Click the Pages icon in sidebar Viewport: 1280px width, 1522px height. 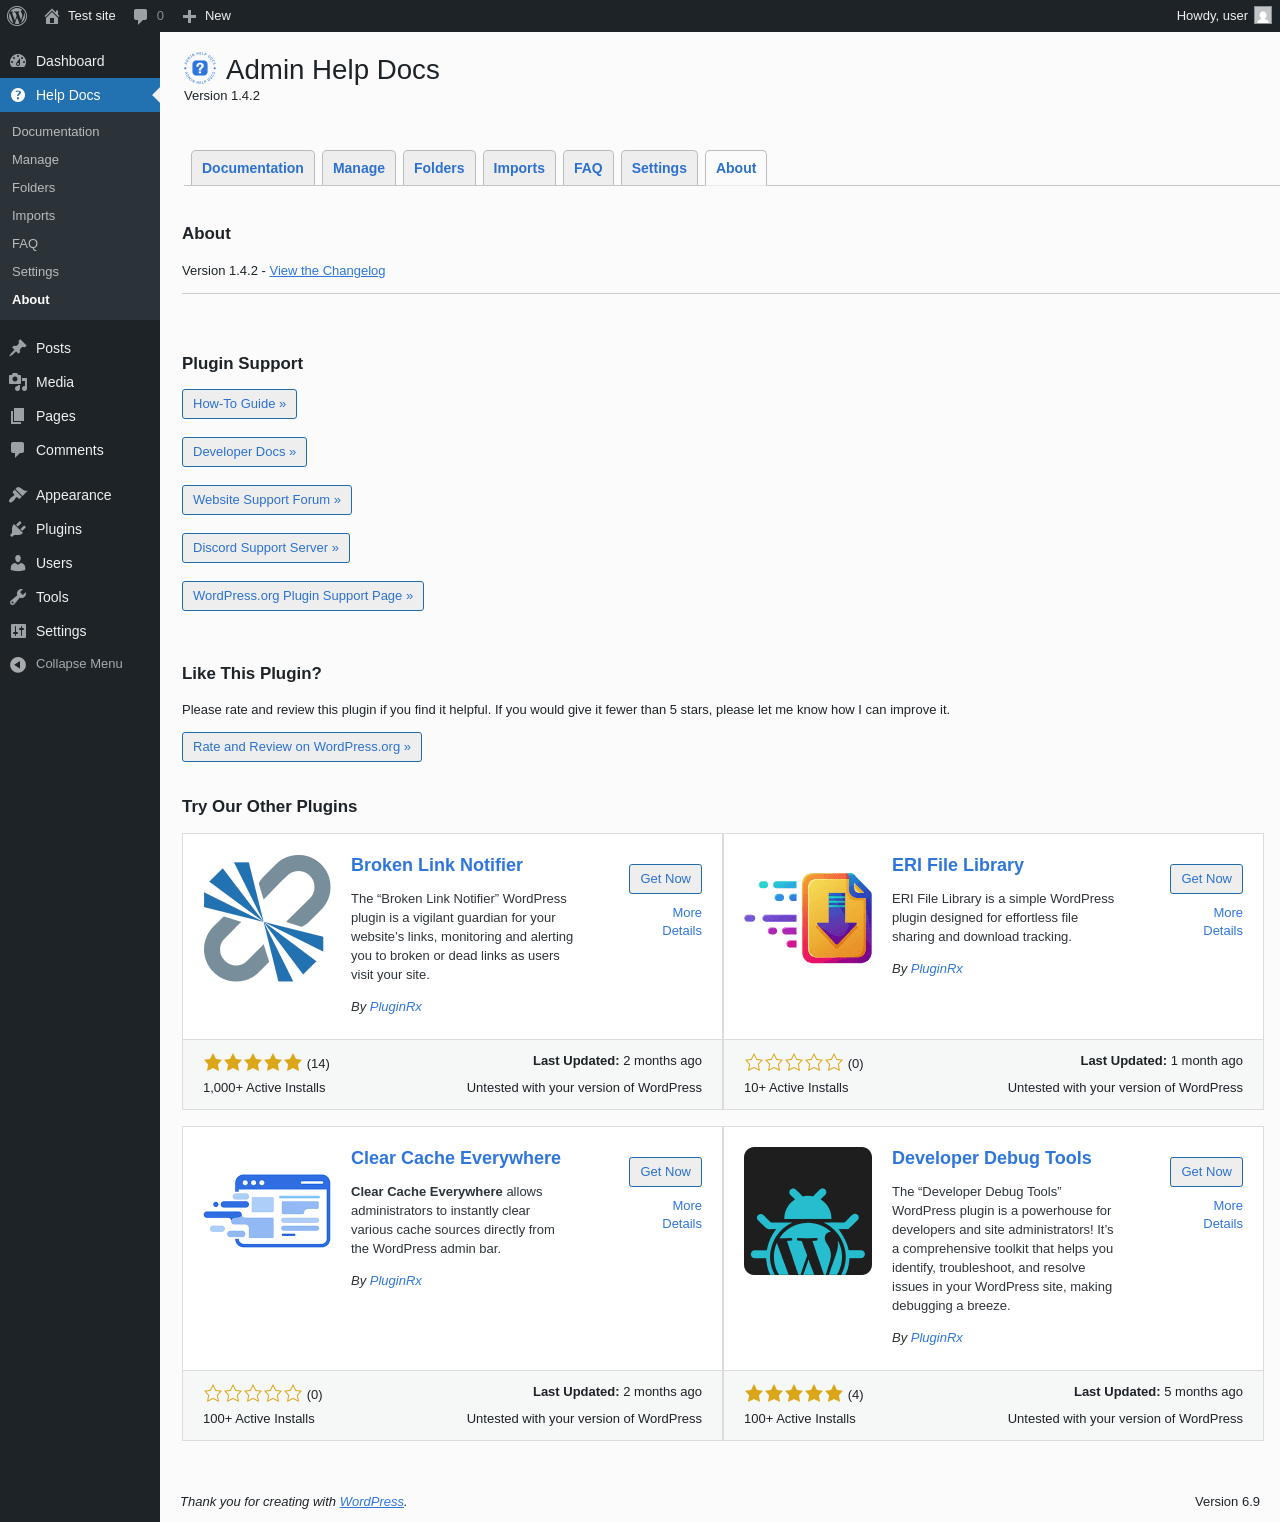pyautogui.click(x=18, y=416)
